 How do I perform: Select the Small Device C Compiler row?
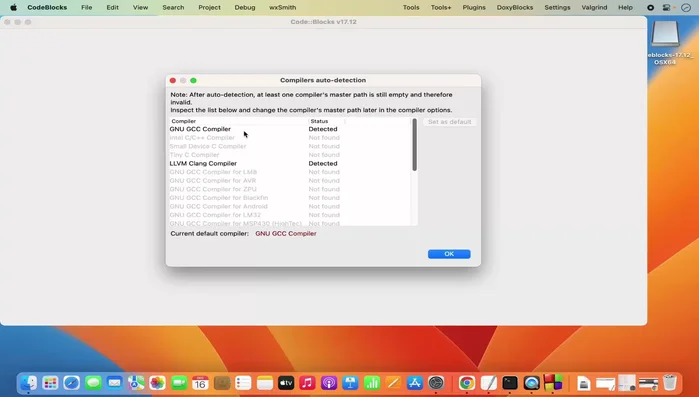coord(290,146)
